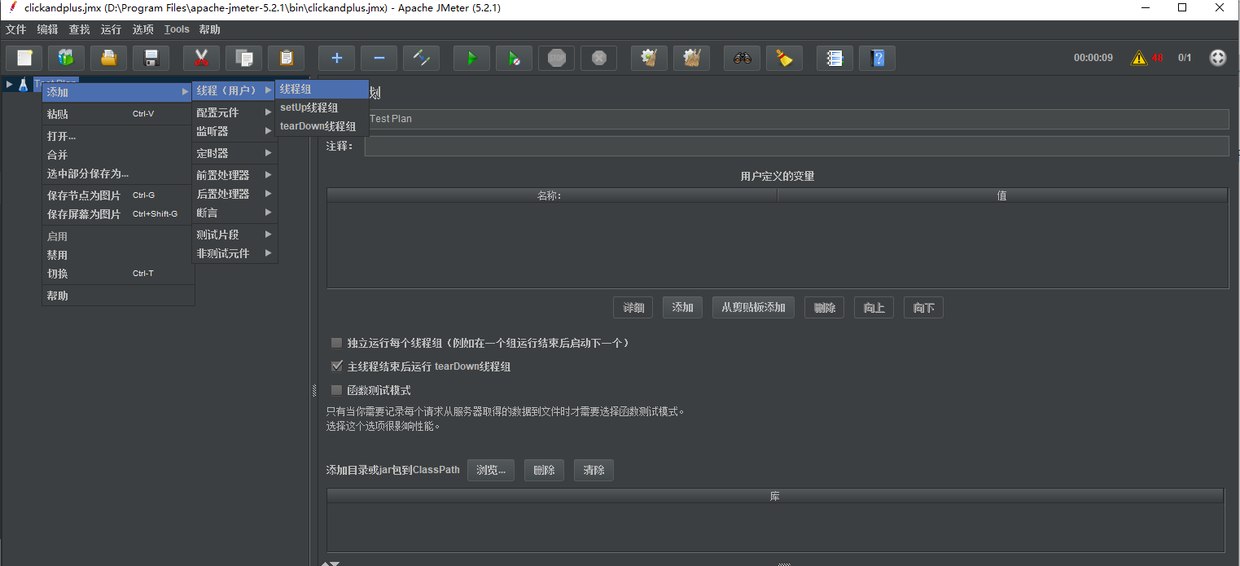Expand 非测试元件 submenu
1240x566 pixels.
click(x=234, y=254)
